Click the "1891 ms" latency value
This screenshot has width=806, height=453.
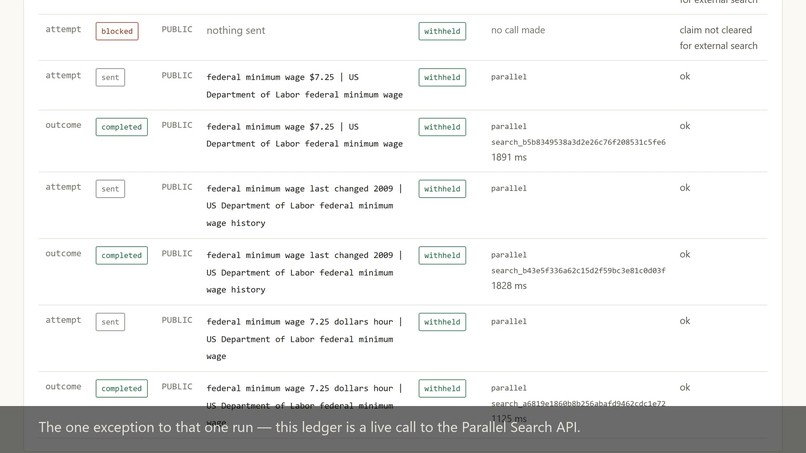point(509,157)
